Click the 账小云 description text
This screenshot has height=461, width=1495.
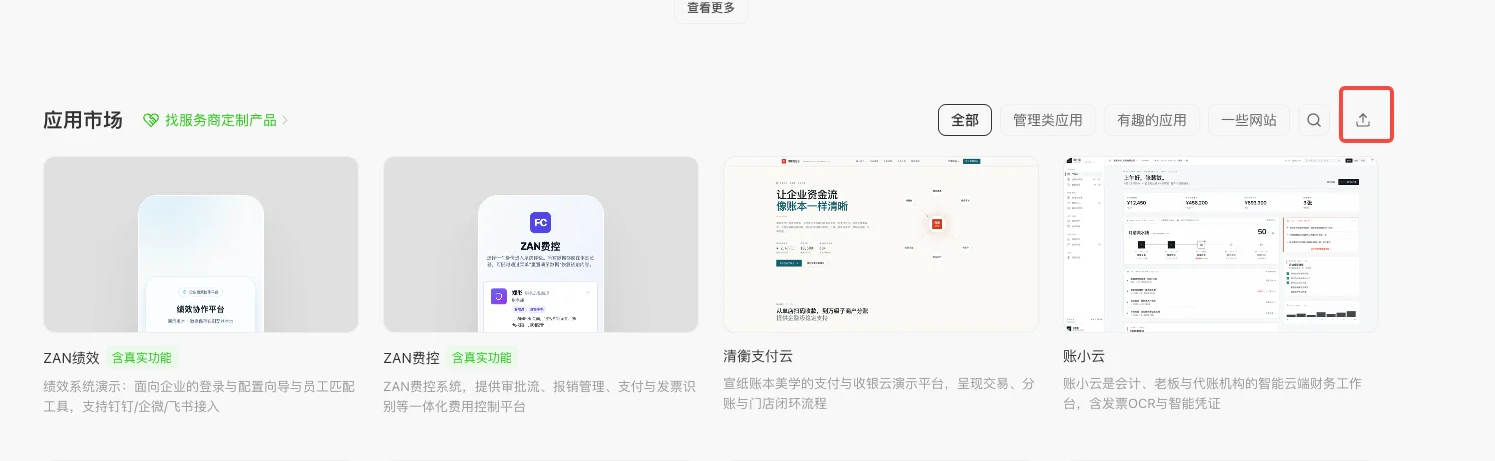click(1212, 394)
